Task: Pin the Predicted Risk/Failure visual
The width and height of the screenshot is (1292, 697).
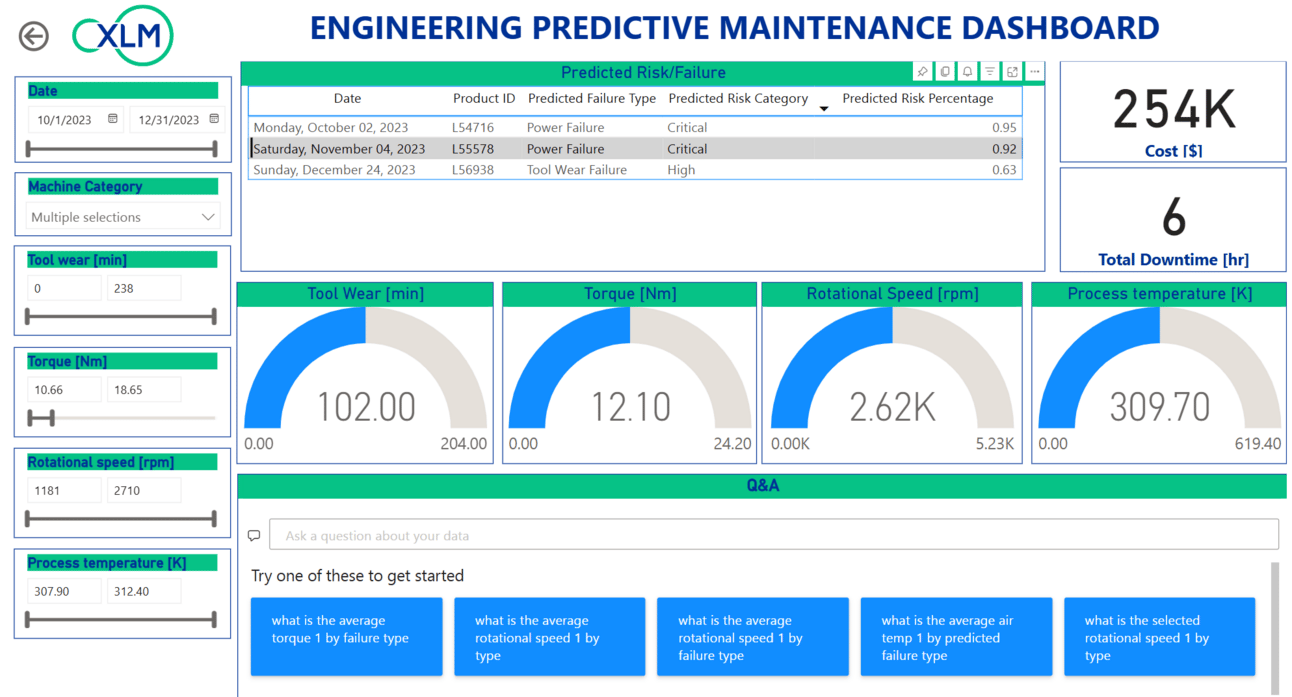Action: [x=922, y=72]
